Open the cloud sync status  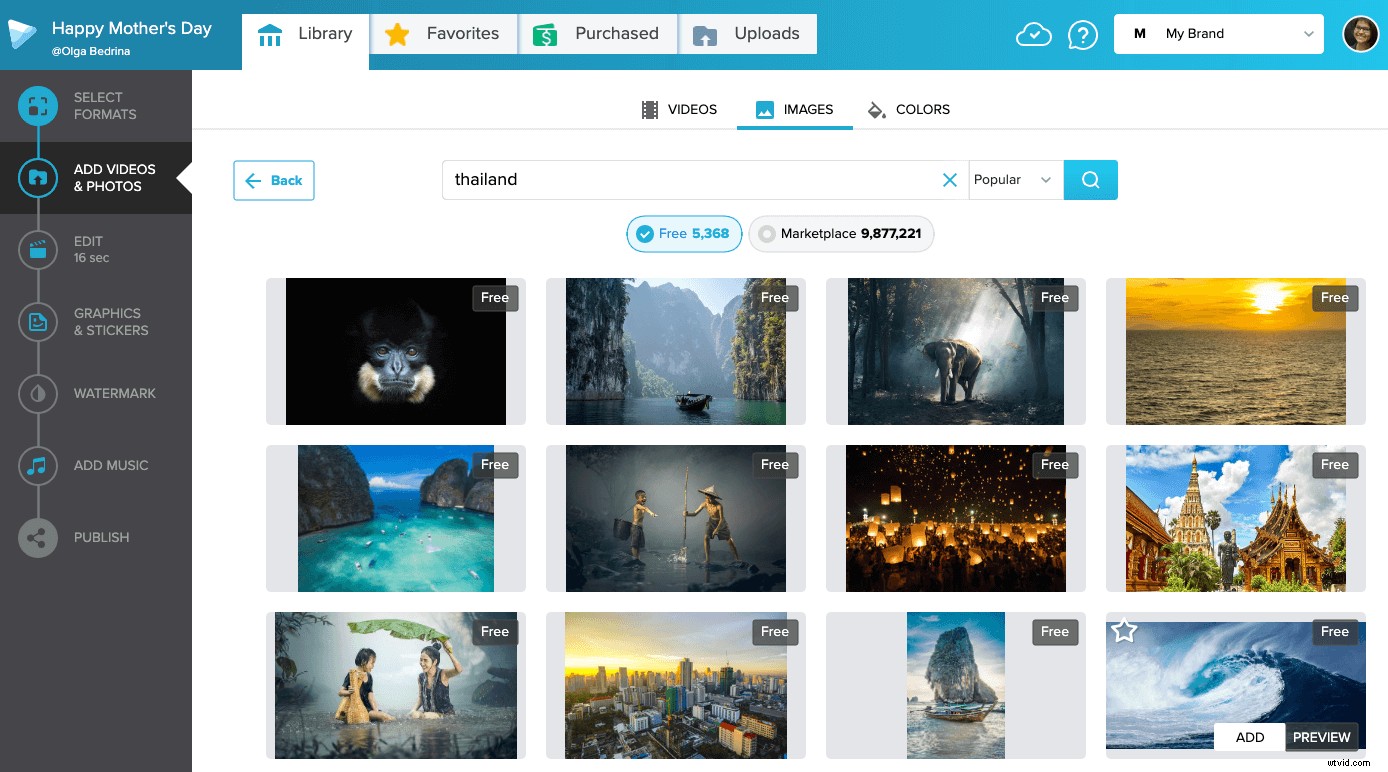1034,33
